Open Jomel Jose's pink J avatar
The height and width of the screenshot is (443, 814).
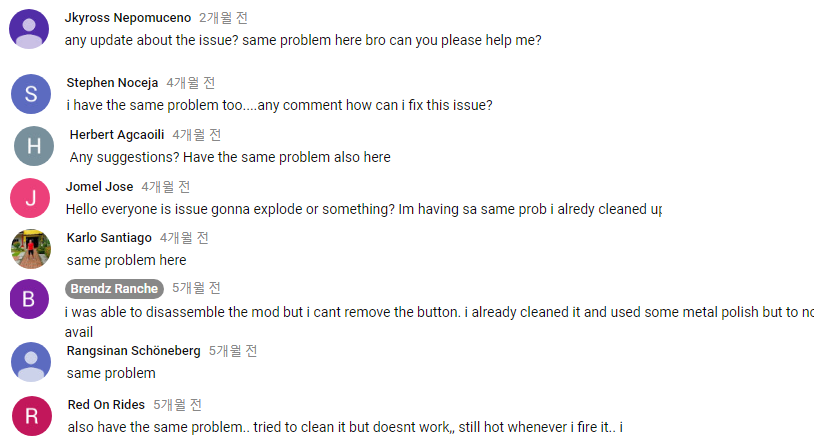pos(30,198)
